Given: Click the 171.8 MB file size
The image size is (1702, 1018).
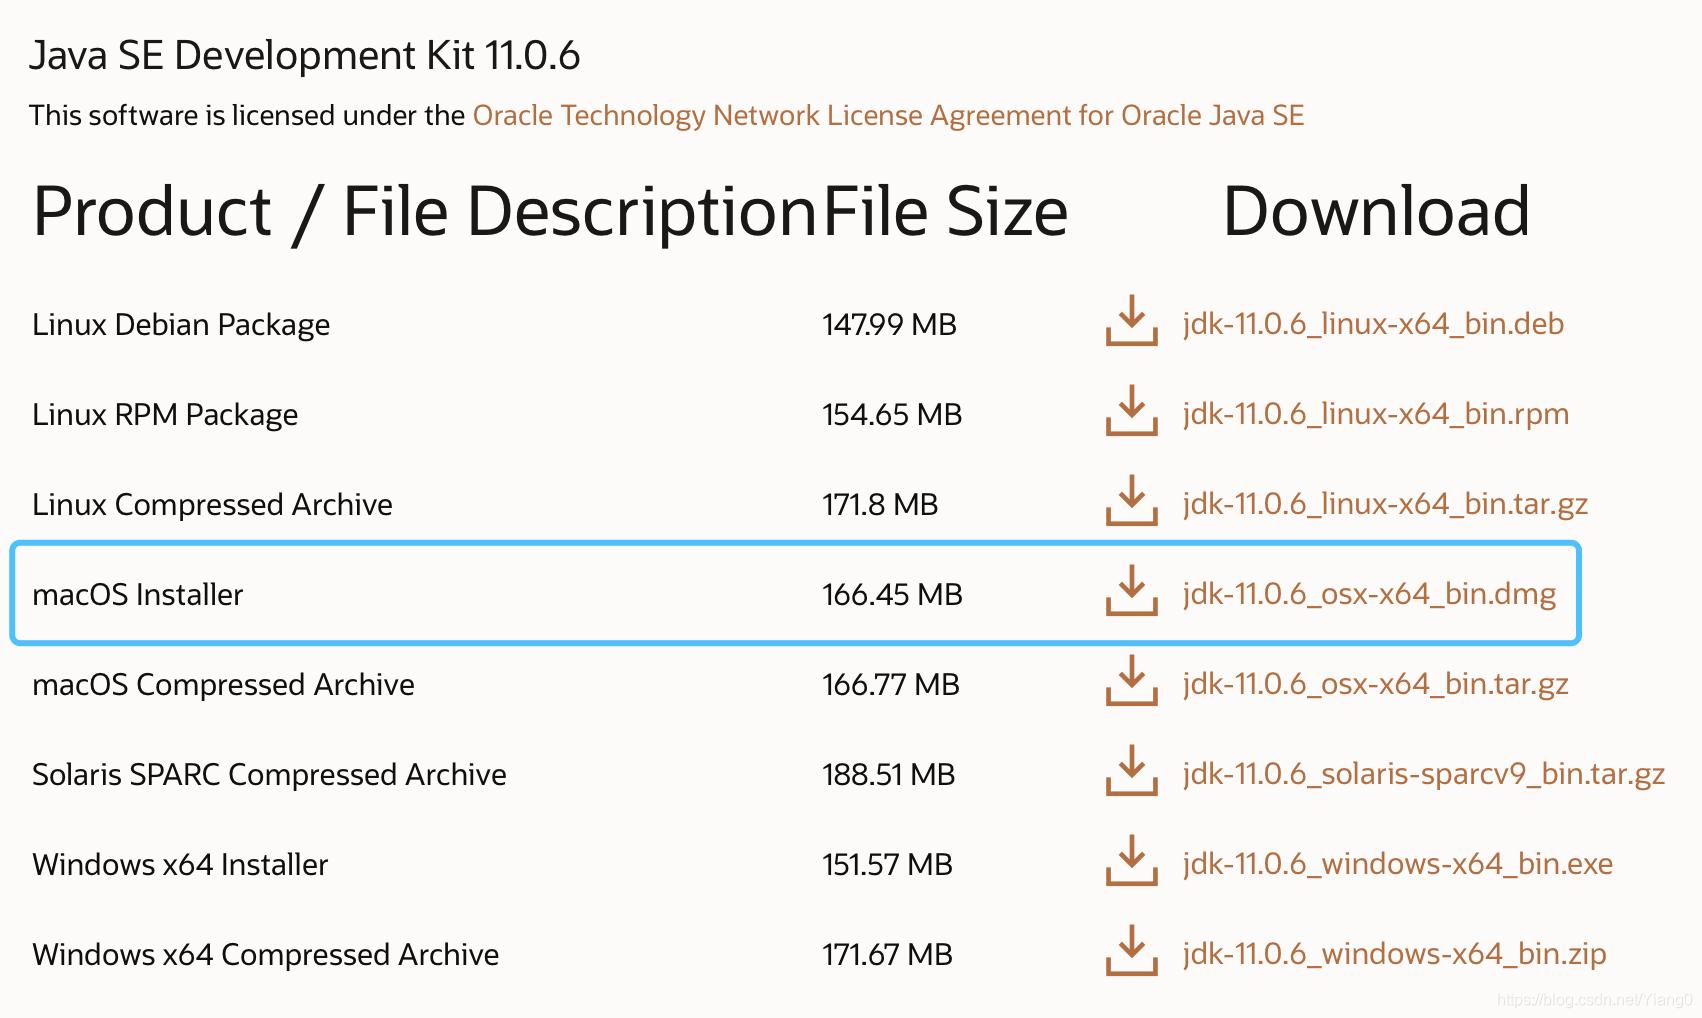Looking at the screenshot, I should click(880, 505).
